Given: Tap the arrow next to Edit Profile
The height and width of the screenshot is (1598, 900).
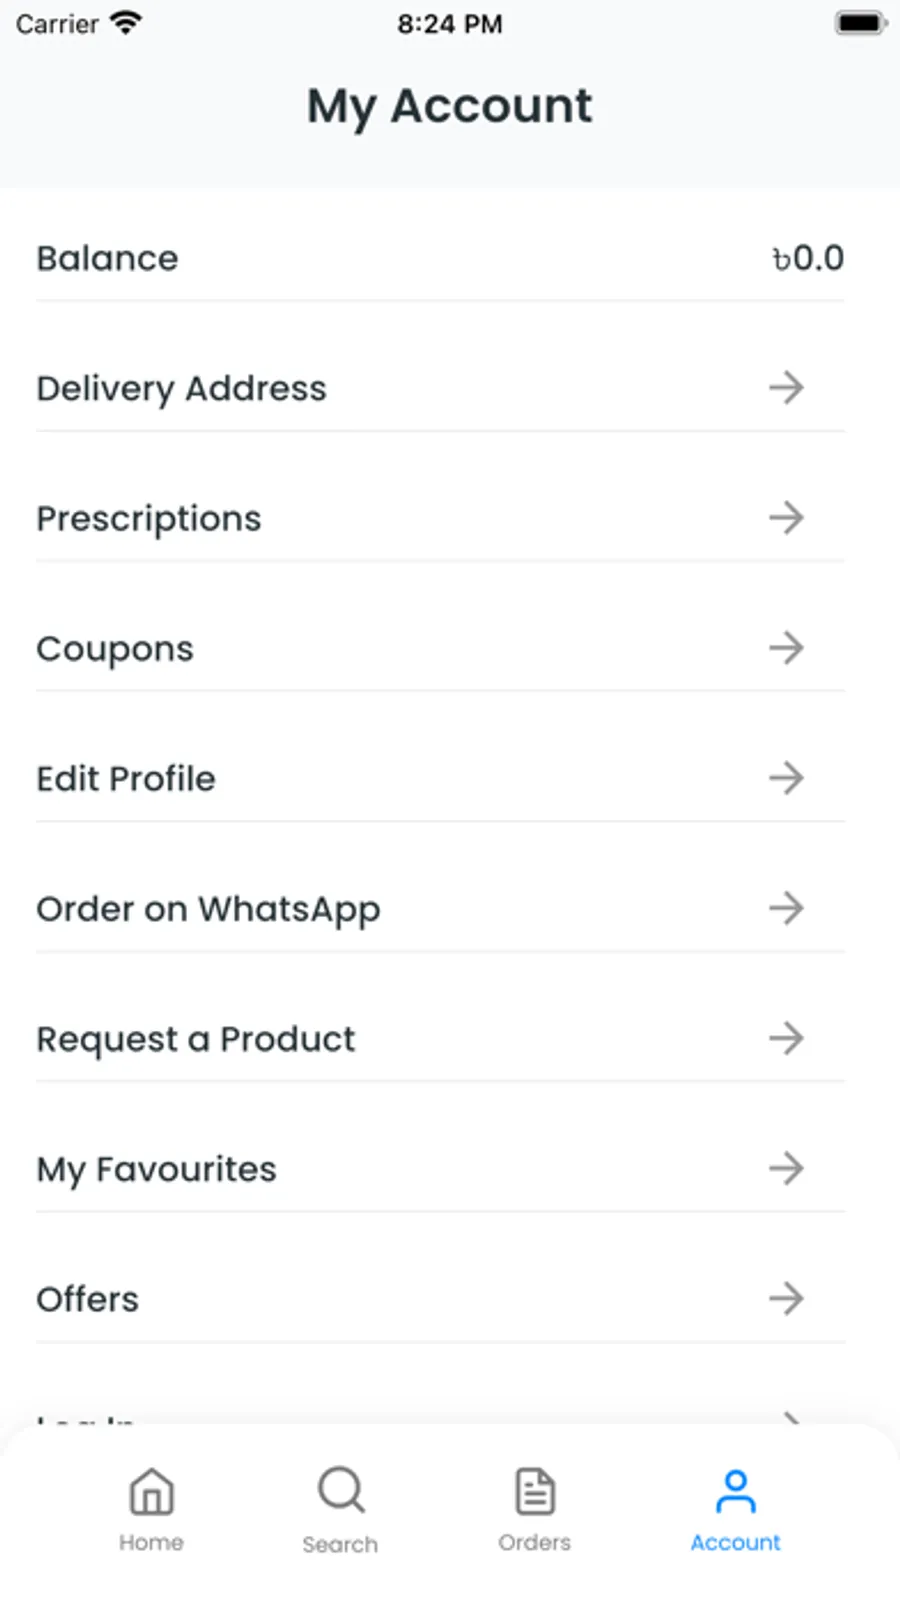Looking at the screenshot, I should pos(786,777).
